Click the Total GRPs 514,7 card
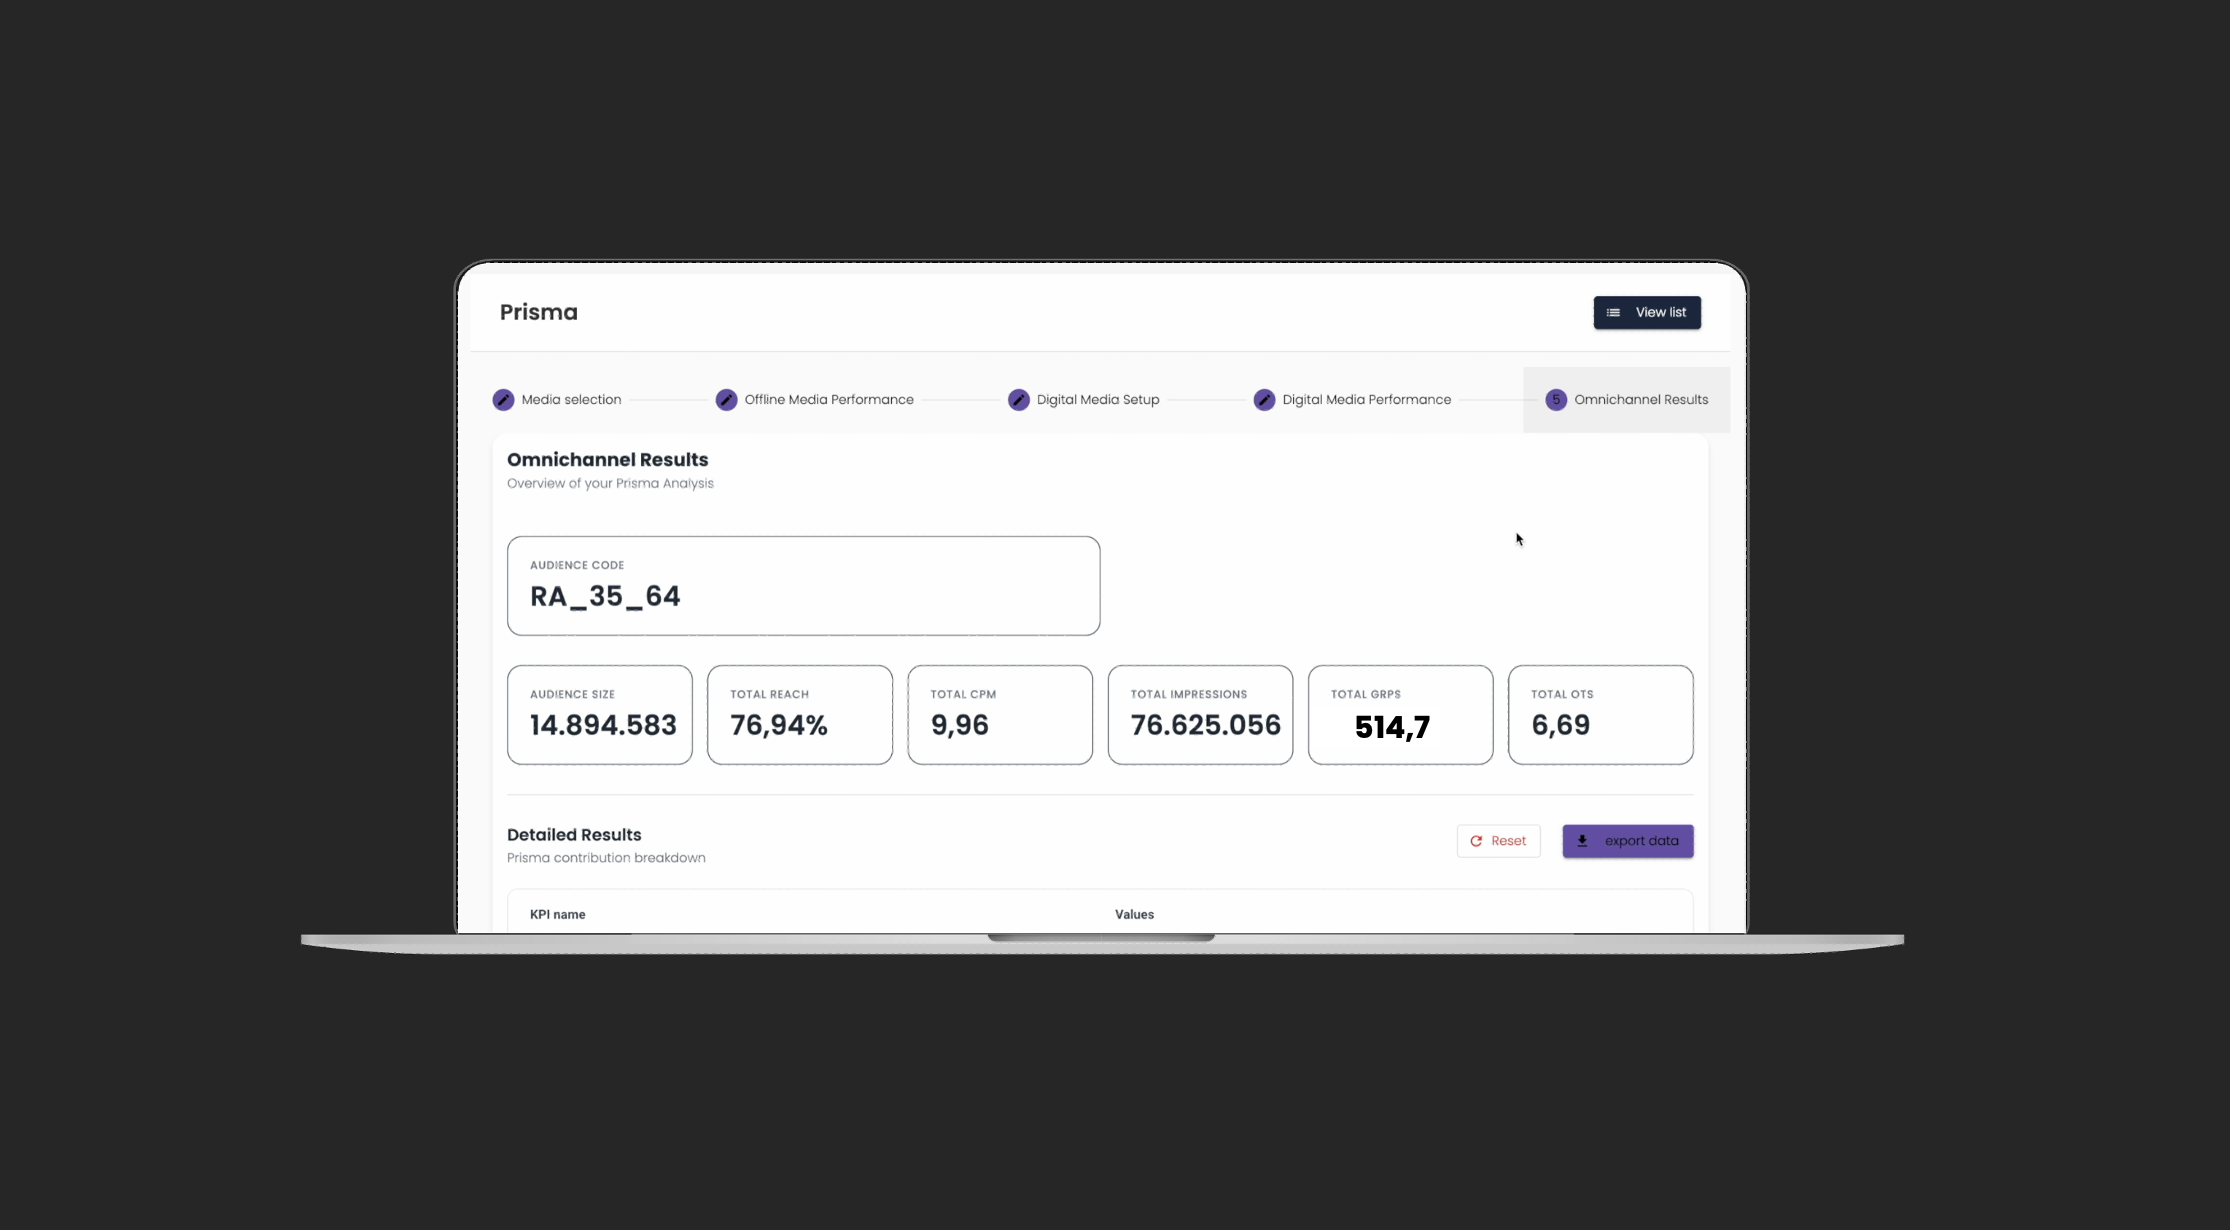This screenshot has height=1230, width=2230. (x=1400, y=715)
